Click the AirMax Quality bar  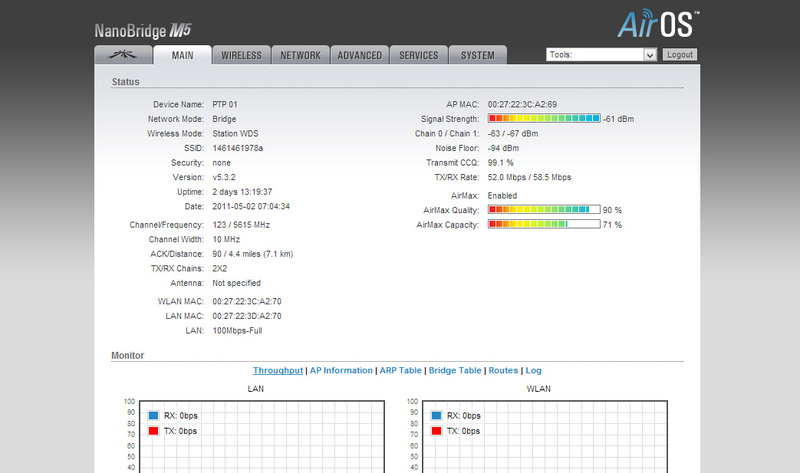[x=544, y=209]
